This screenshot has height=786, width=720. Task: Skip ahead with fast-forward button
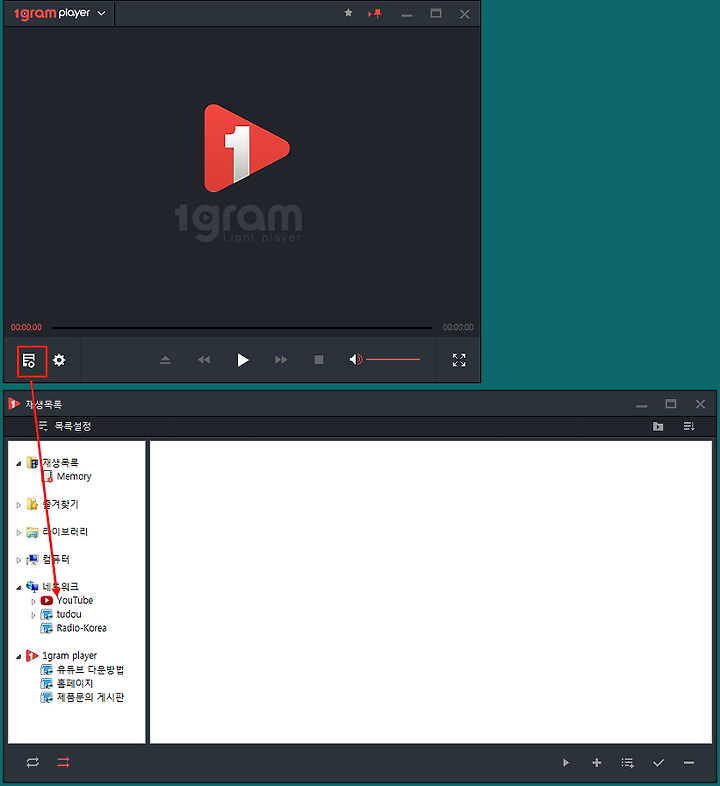tap(281, 360)
